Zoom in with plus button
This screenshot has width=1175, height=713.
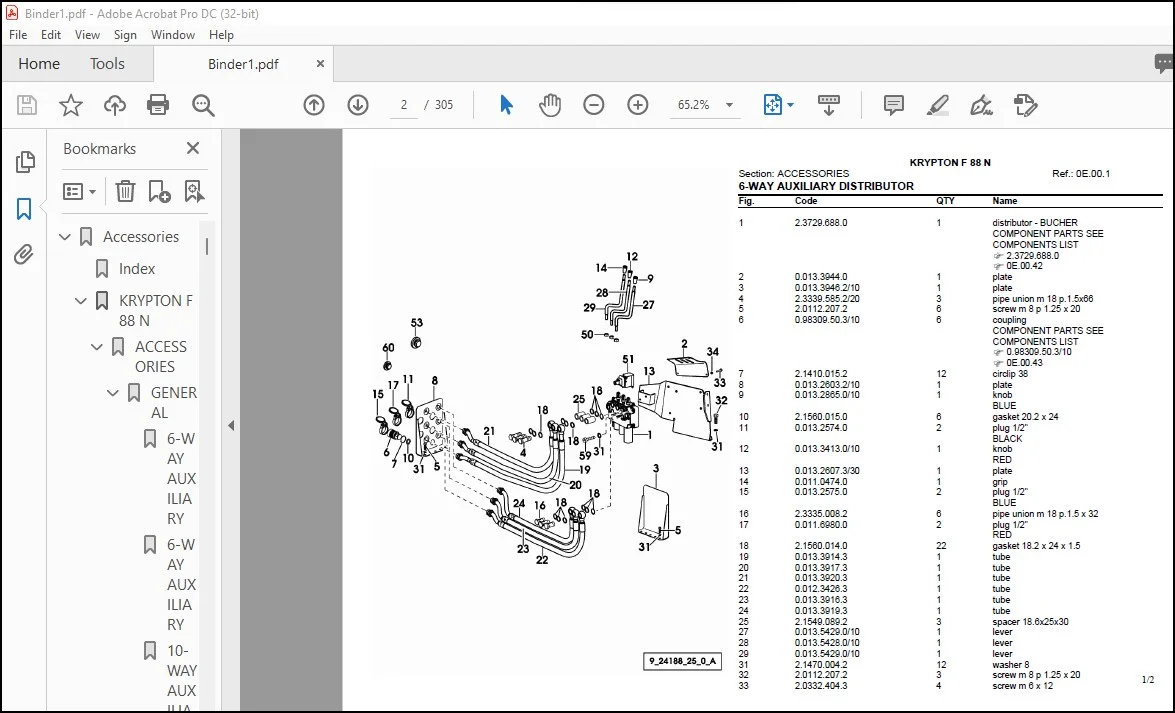pos(638,105)
